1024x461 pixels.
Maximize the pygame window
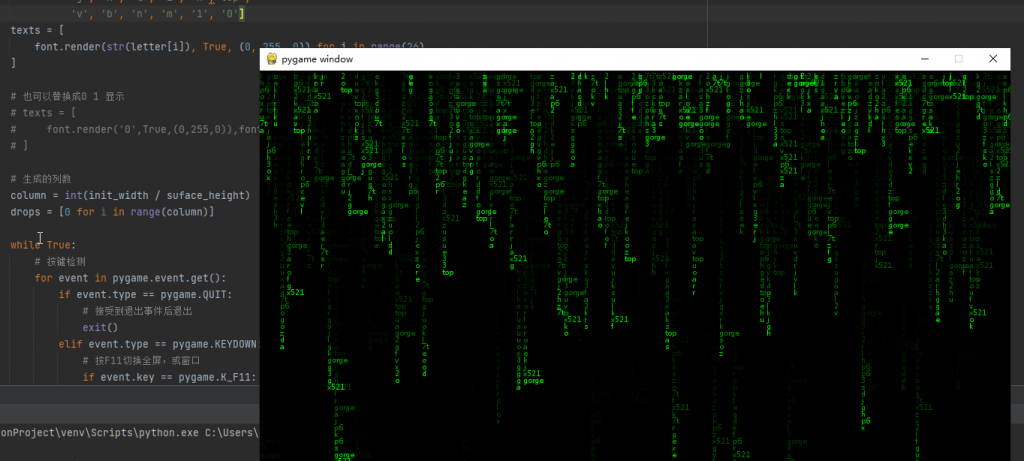959,59
